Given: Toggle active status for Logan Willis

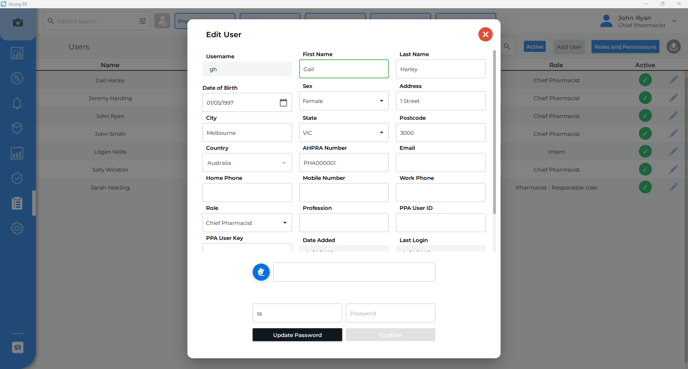Looking at the screenshot, I should 645,151.
